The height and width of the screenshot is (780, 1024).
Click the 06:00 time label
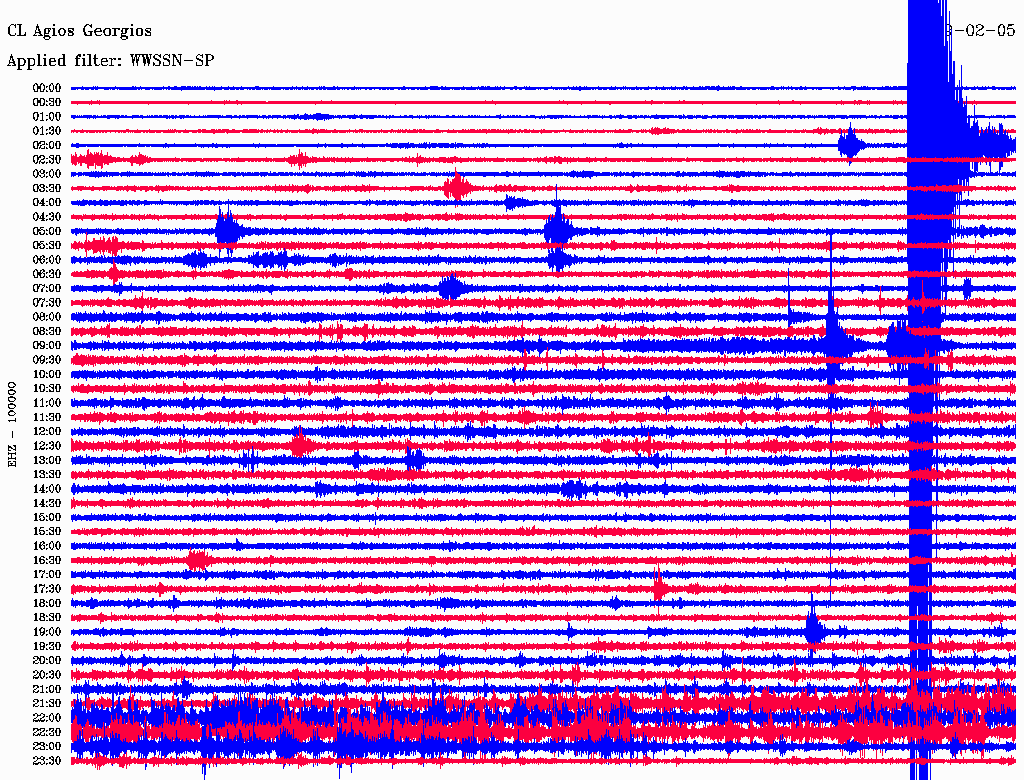(x=47, y=260)
